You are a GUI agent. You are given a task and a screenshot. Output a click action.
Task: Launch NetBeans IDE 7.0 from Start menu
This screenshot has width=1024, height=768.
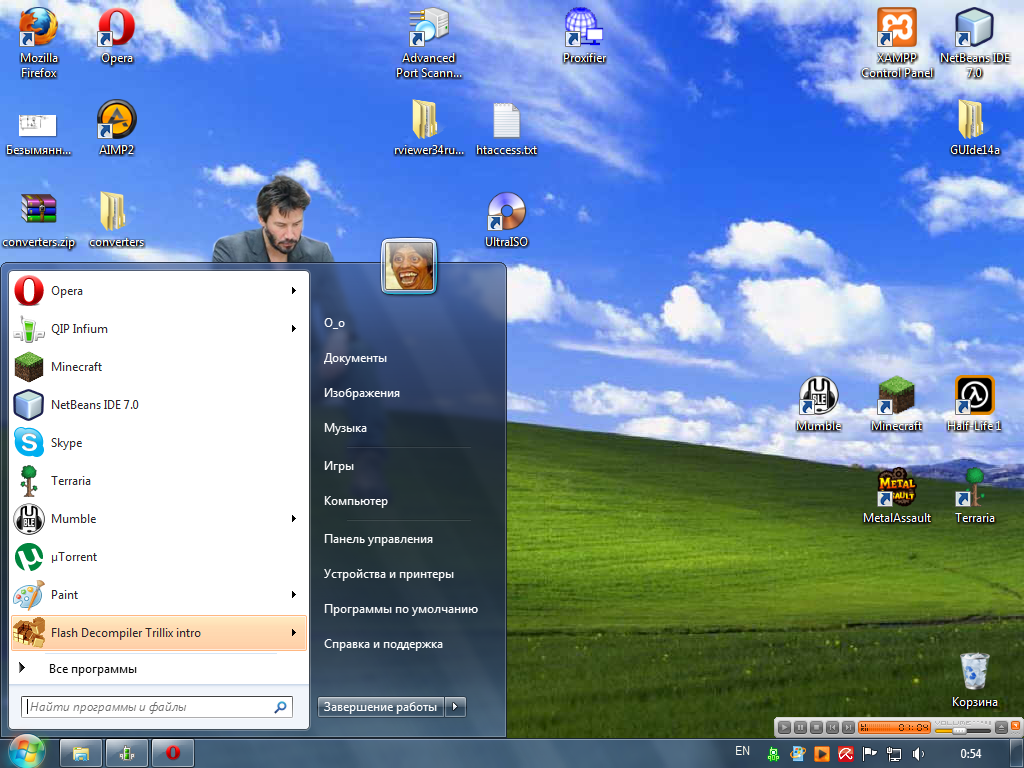click(159, 404)
